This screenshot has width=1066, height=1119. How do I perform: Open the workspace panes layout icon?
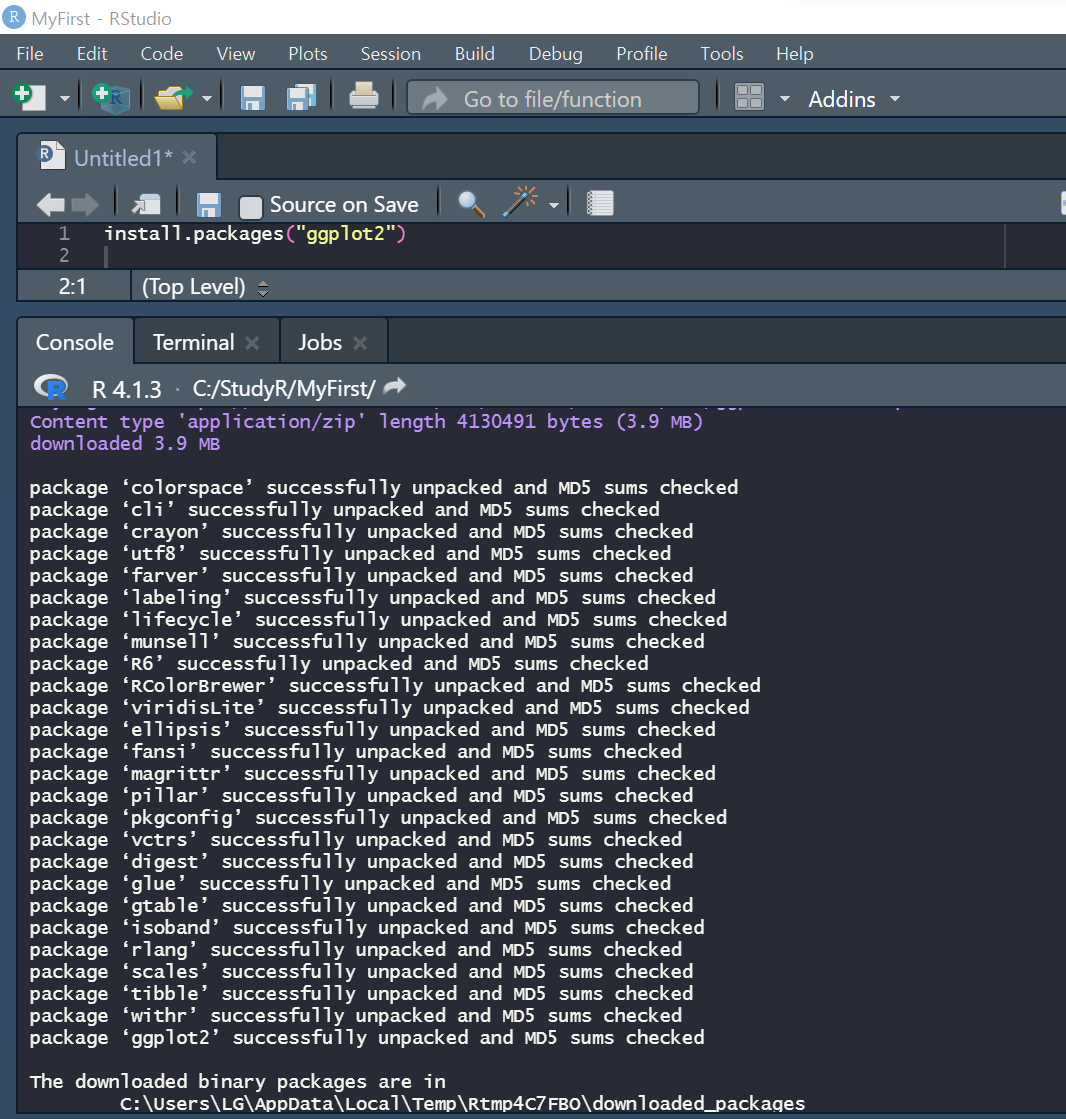pos(749,97)
